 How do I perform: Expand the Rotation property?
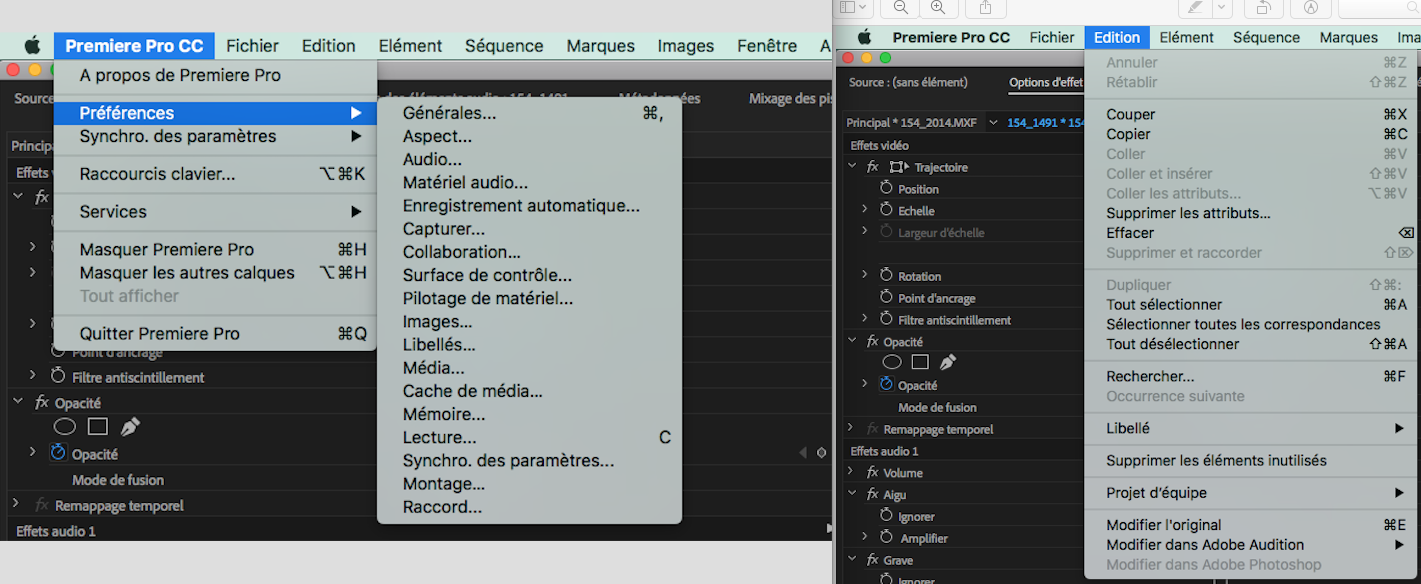point(865,276)
